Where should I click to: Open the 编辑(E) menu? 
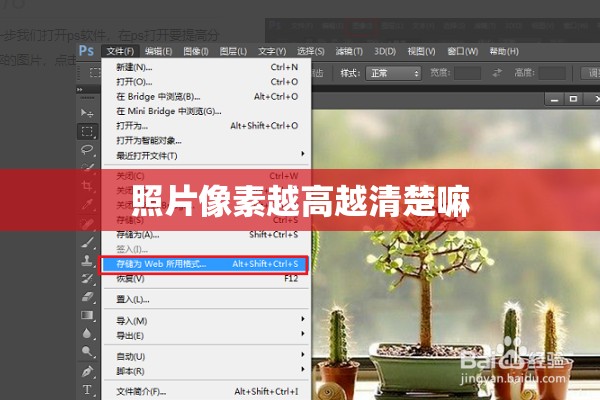point(158,51)
